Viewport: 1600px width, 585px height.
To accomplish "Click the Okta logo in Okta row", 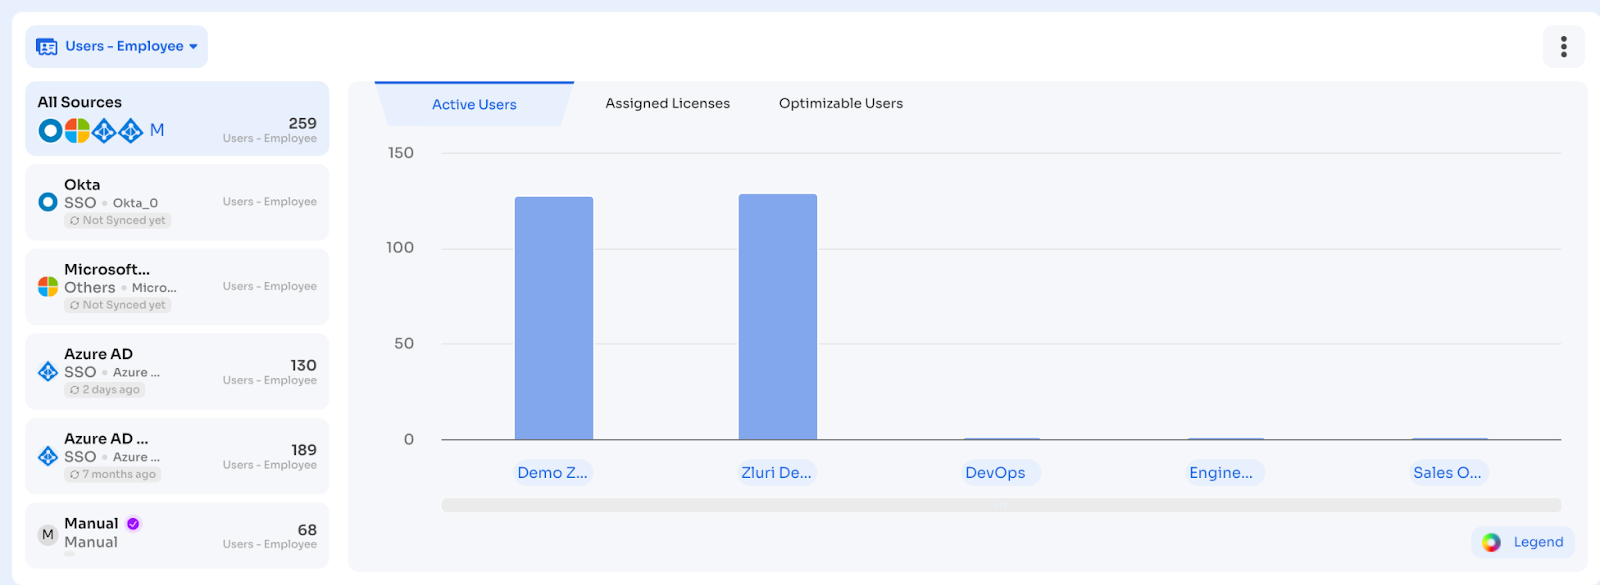I will (47, 202).
